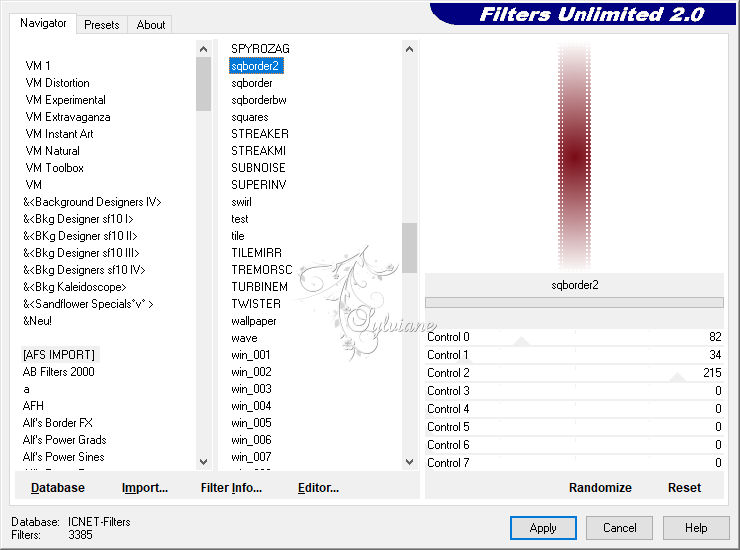Screen dimensions: 740x550
Task: Click the filter list scrollbar thumb
Action: [x=410, y=248]
